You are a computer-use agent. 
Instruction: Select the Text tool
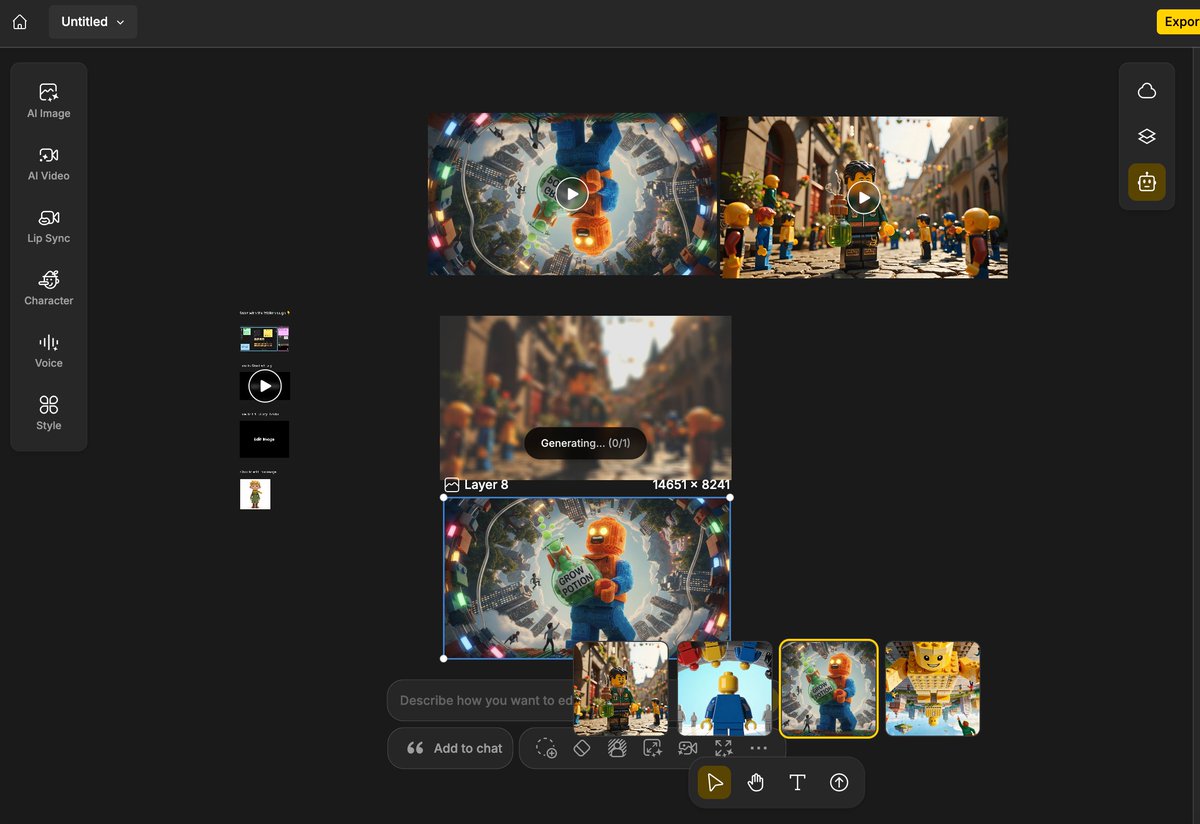point(797,782)
